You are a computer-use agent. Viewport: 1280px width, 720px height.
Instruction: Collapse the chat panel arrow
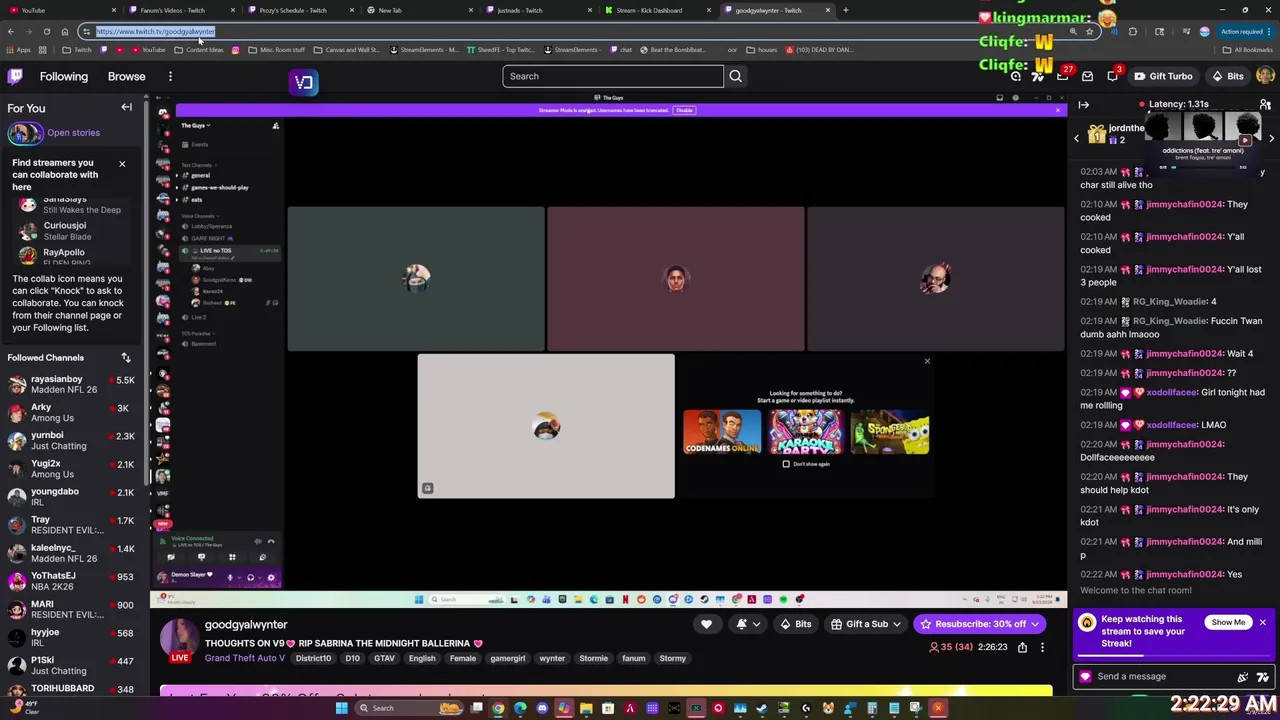point(1084,104)
